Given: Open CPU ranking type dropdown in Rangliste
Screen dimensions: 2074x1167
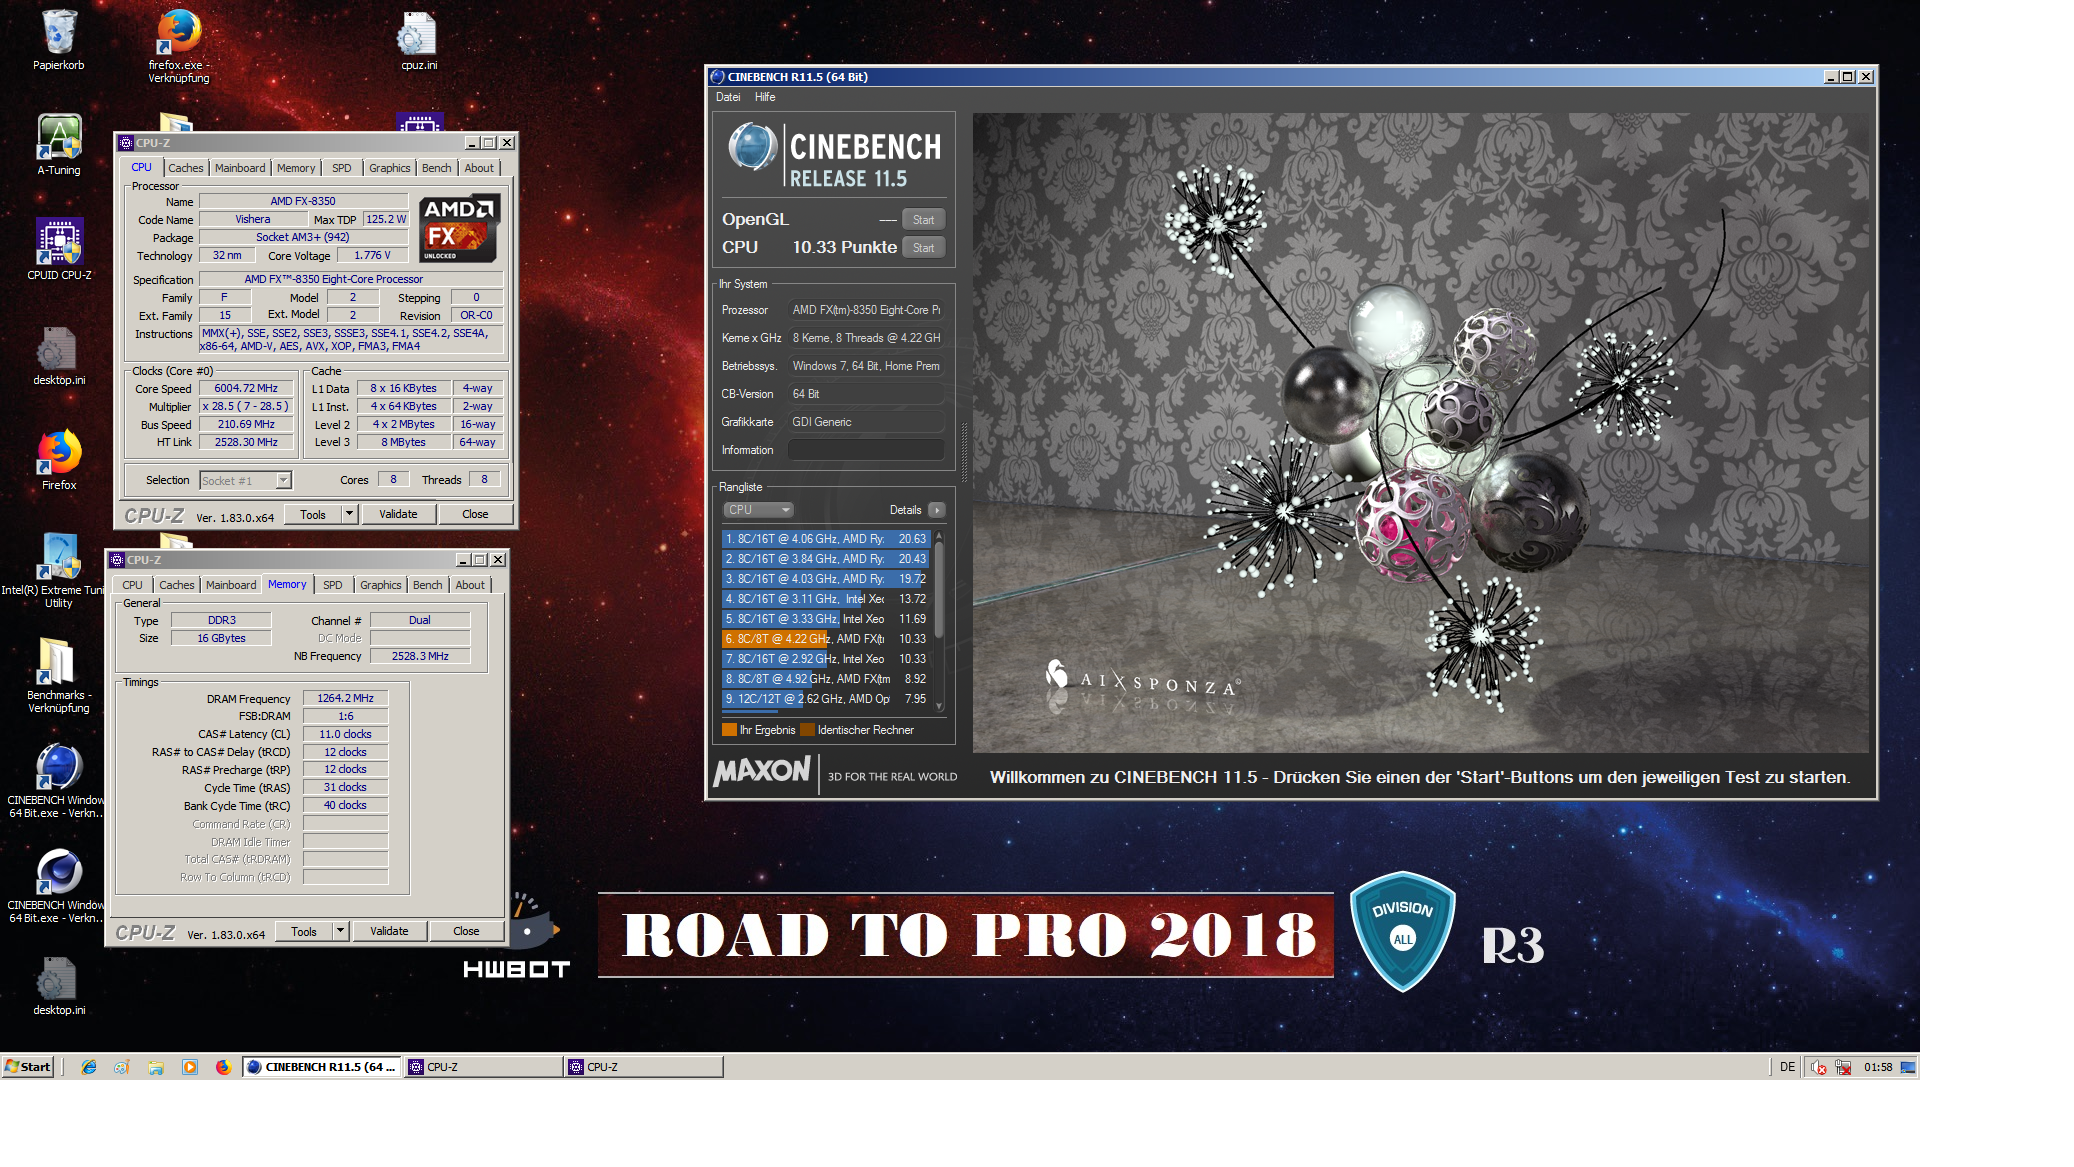Looking at the screenshot, I should point(758,510).
